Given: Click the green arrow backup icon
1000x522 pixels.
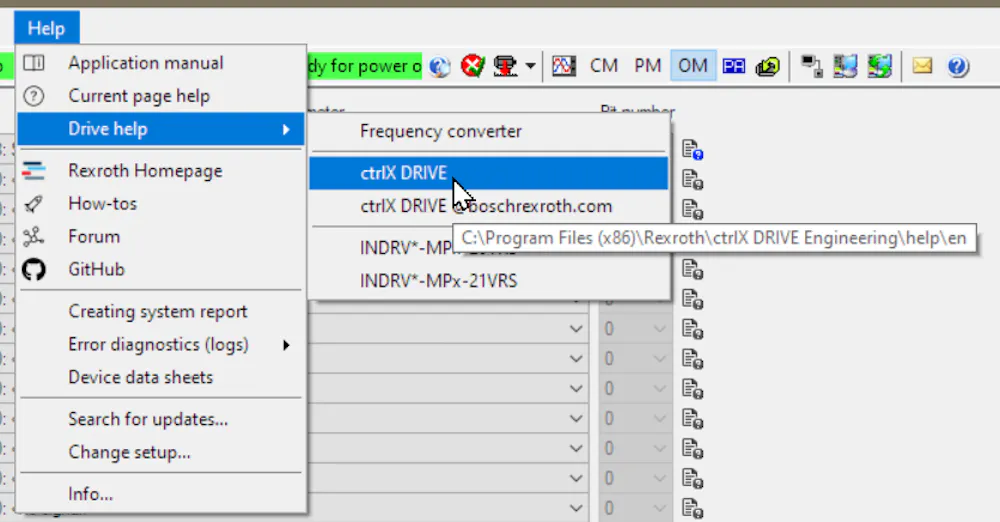Looking at the screenshot, I should click(x=768, y=66).
